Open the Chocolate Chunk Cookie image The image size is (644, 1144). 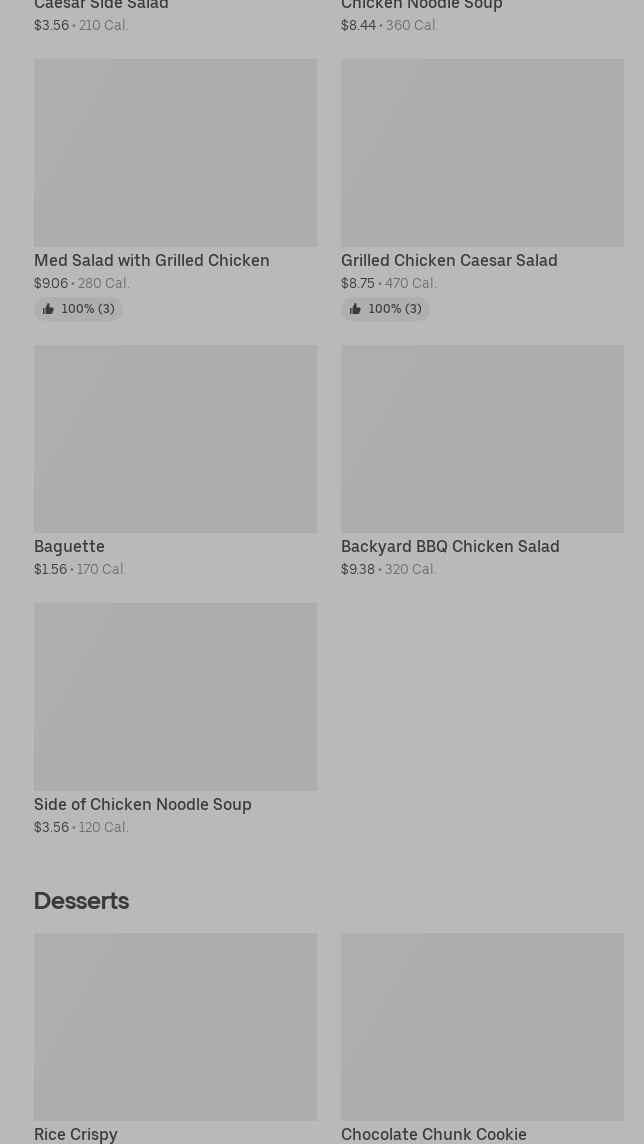tap(482, 1027)
